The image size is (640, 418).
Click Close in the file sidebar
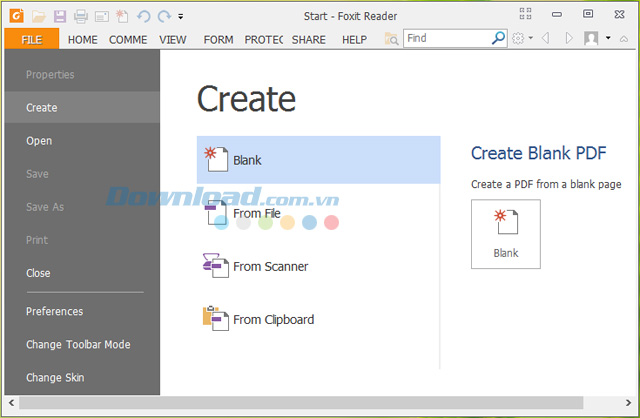[38, 273]
